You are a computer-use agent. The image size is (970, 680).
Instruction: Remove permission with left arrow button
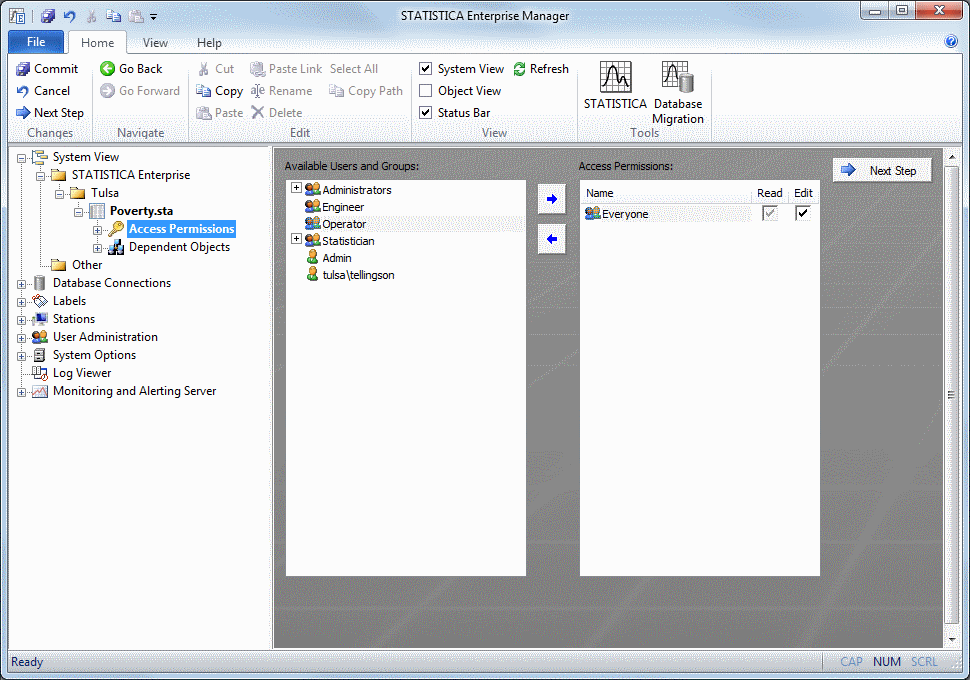click(551, 239)
